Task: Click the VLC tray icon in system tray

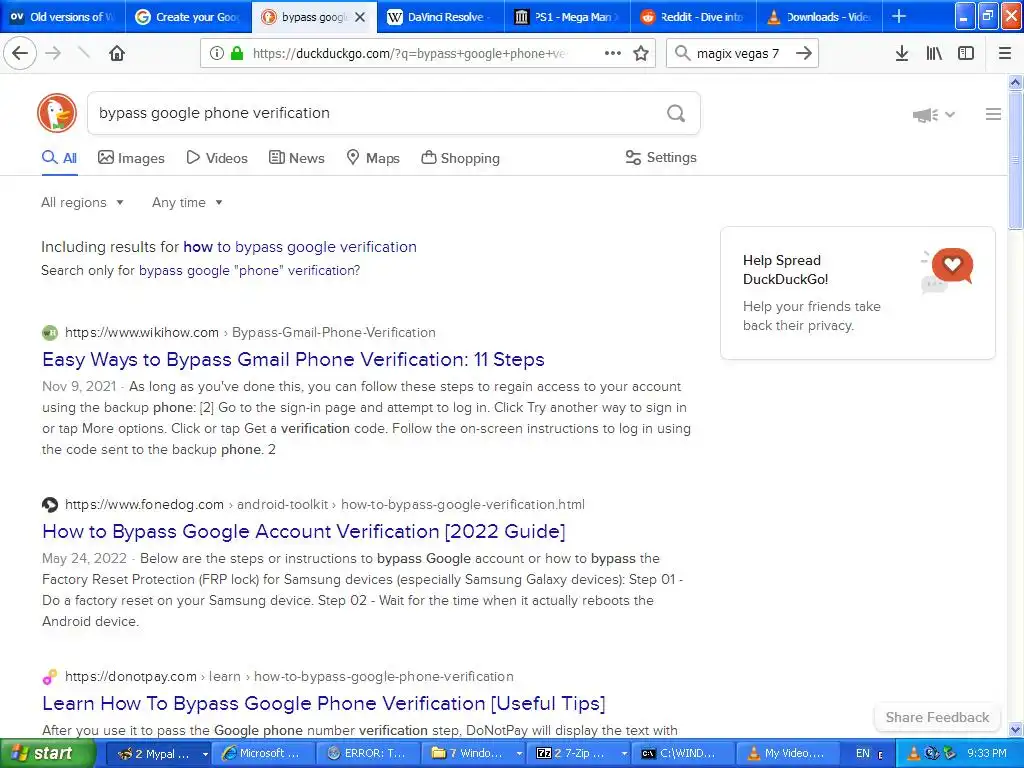Action: (914, 753)
